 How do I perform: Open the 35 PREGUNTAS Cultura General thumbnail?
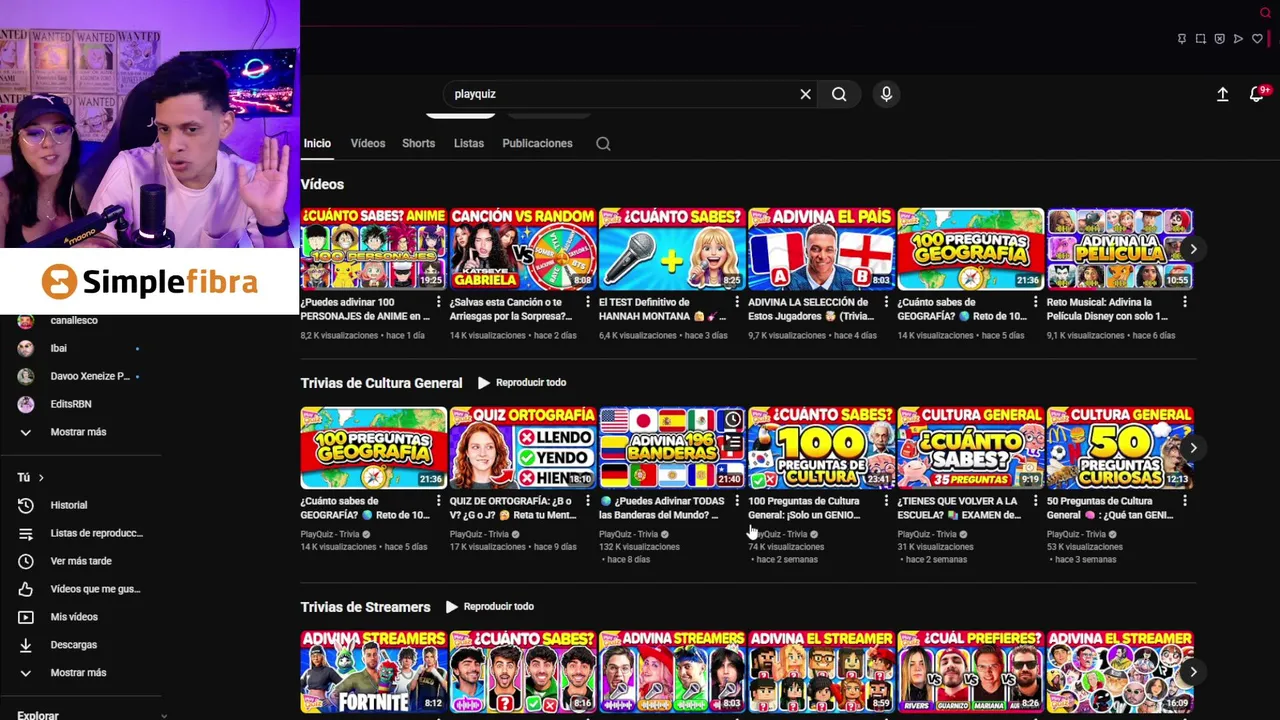pyautogui.click(x=970, y=448)
